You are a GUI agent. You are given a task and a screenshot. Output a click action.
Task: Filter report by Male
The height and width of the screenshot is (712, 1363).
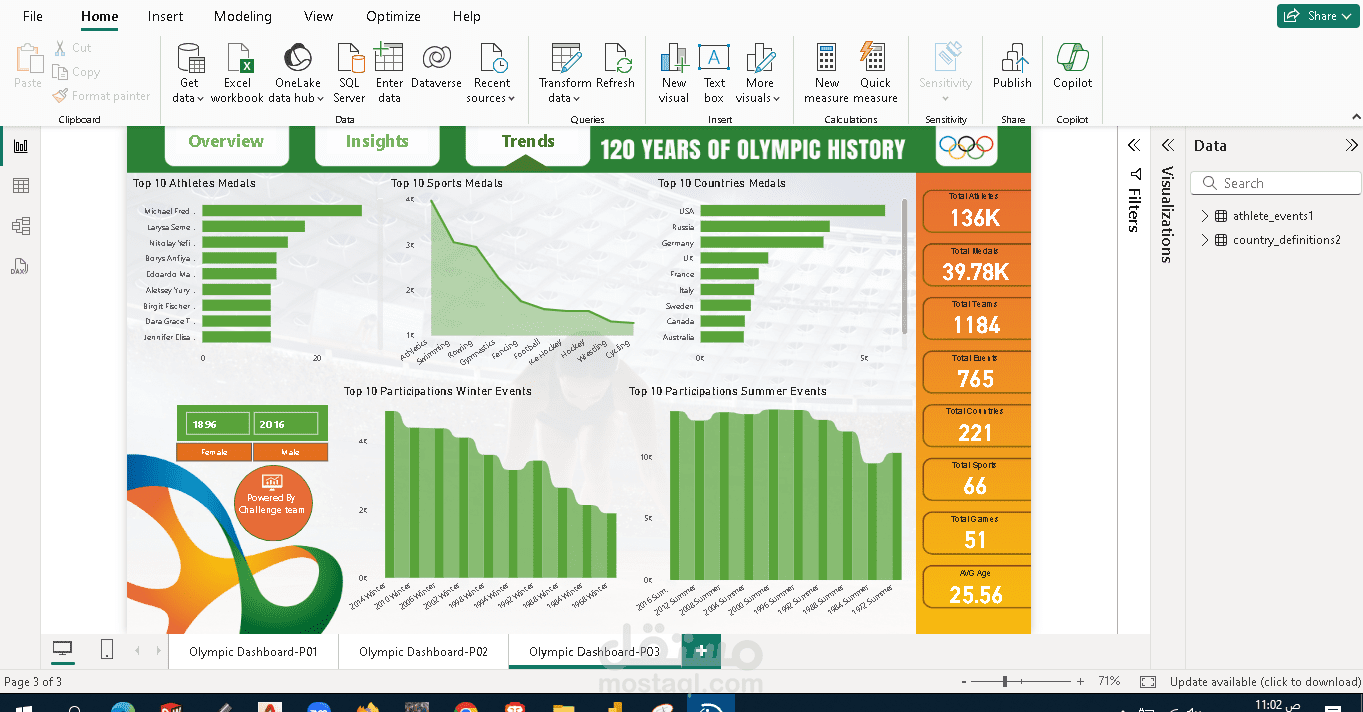[x=290, y=452]
